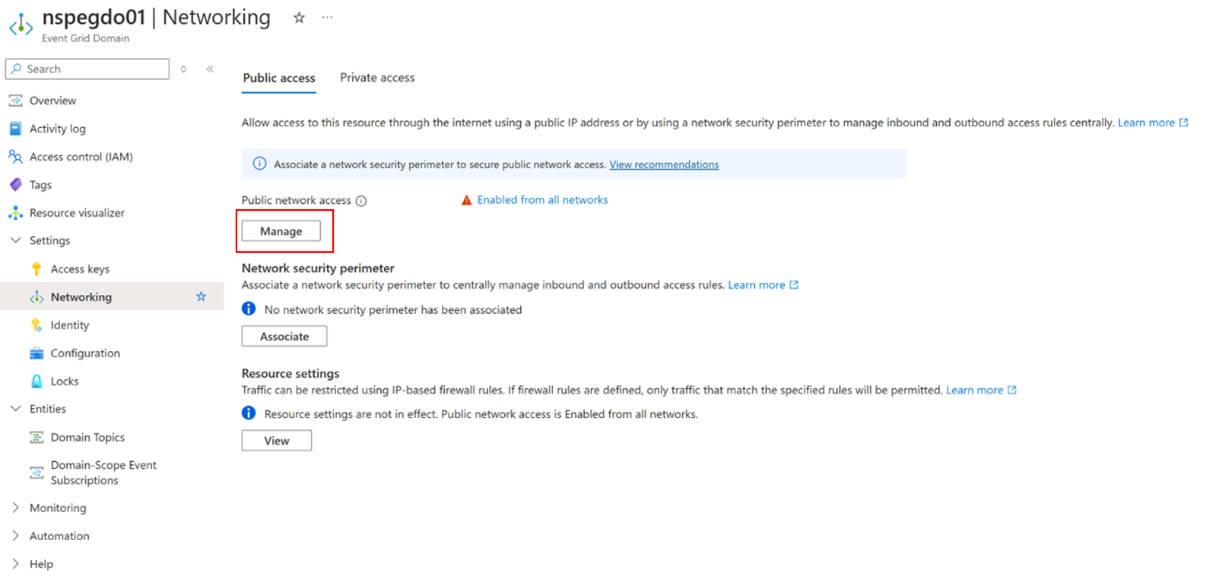Open the View recommendations link
Screen dimensions: 1212x586
664,164
